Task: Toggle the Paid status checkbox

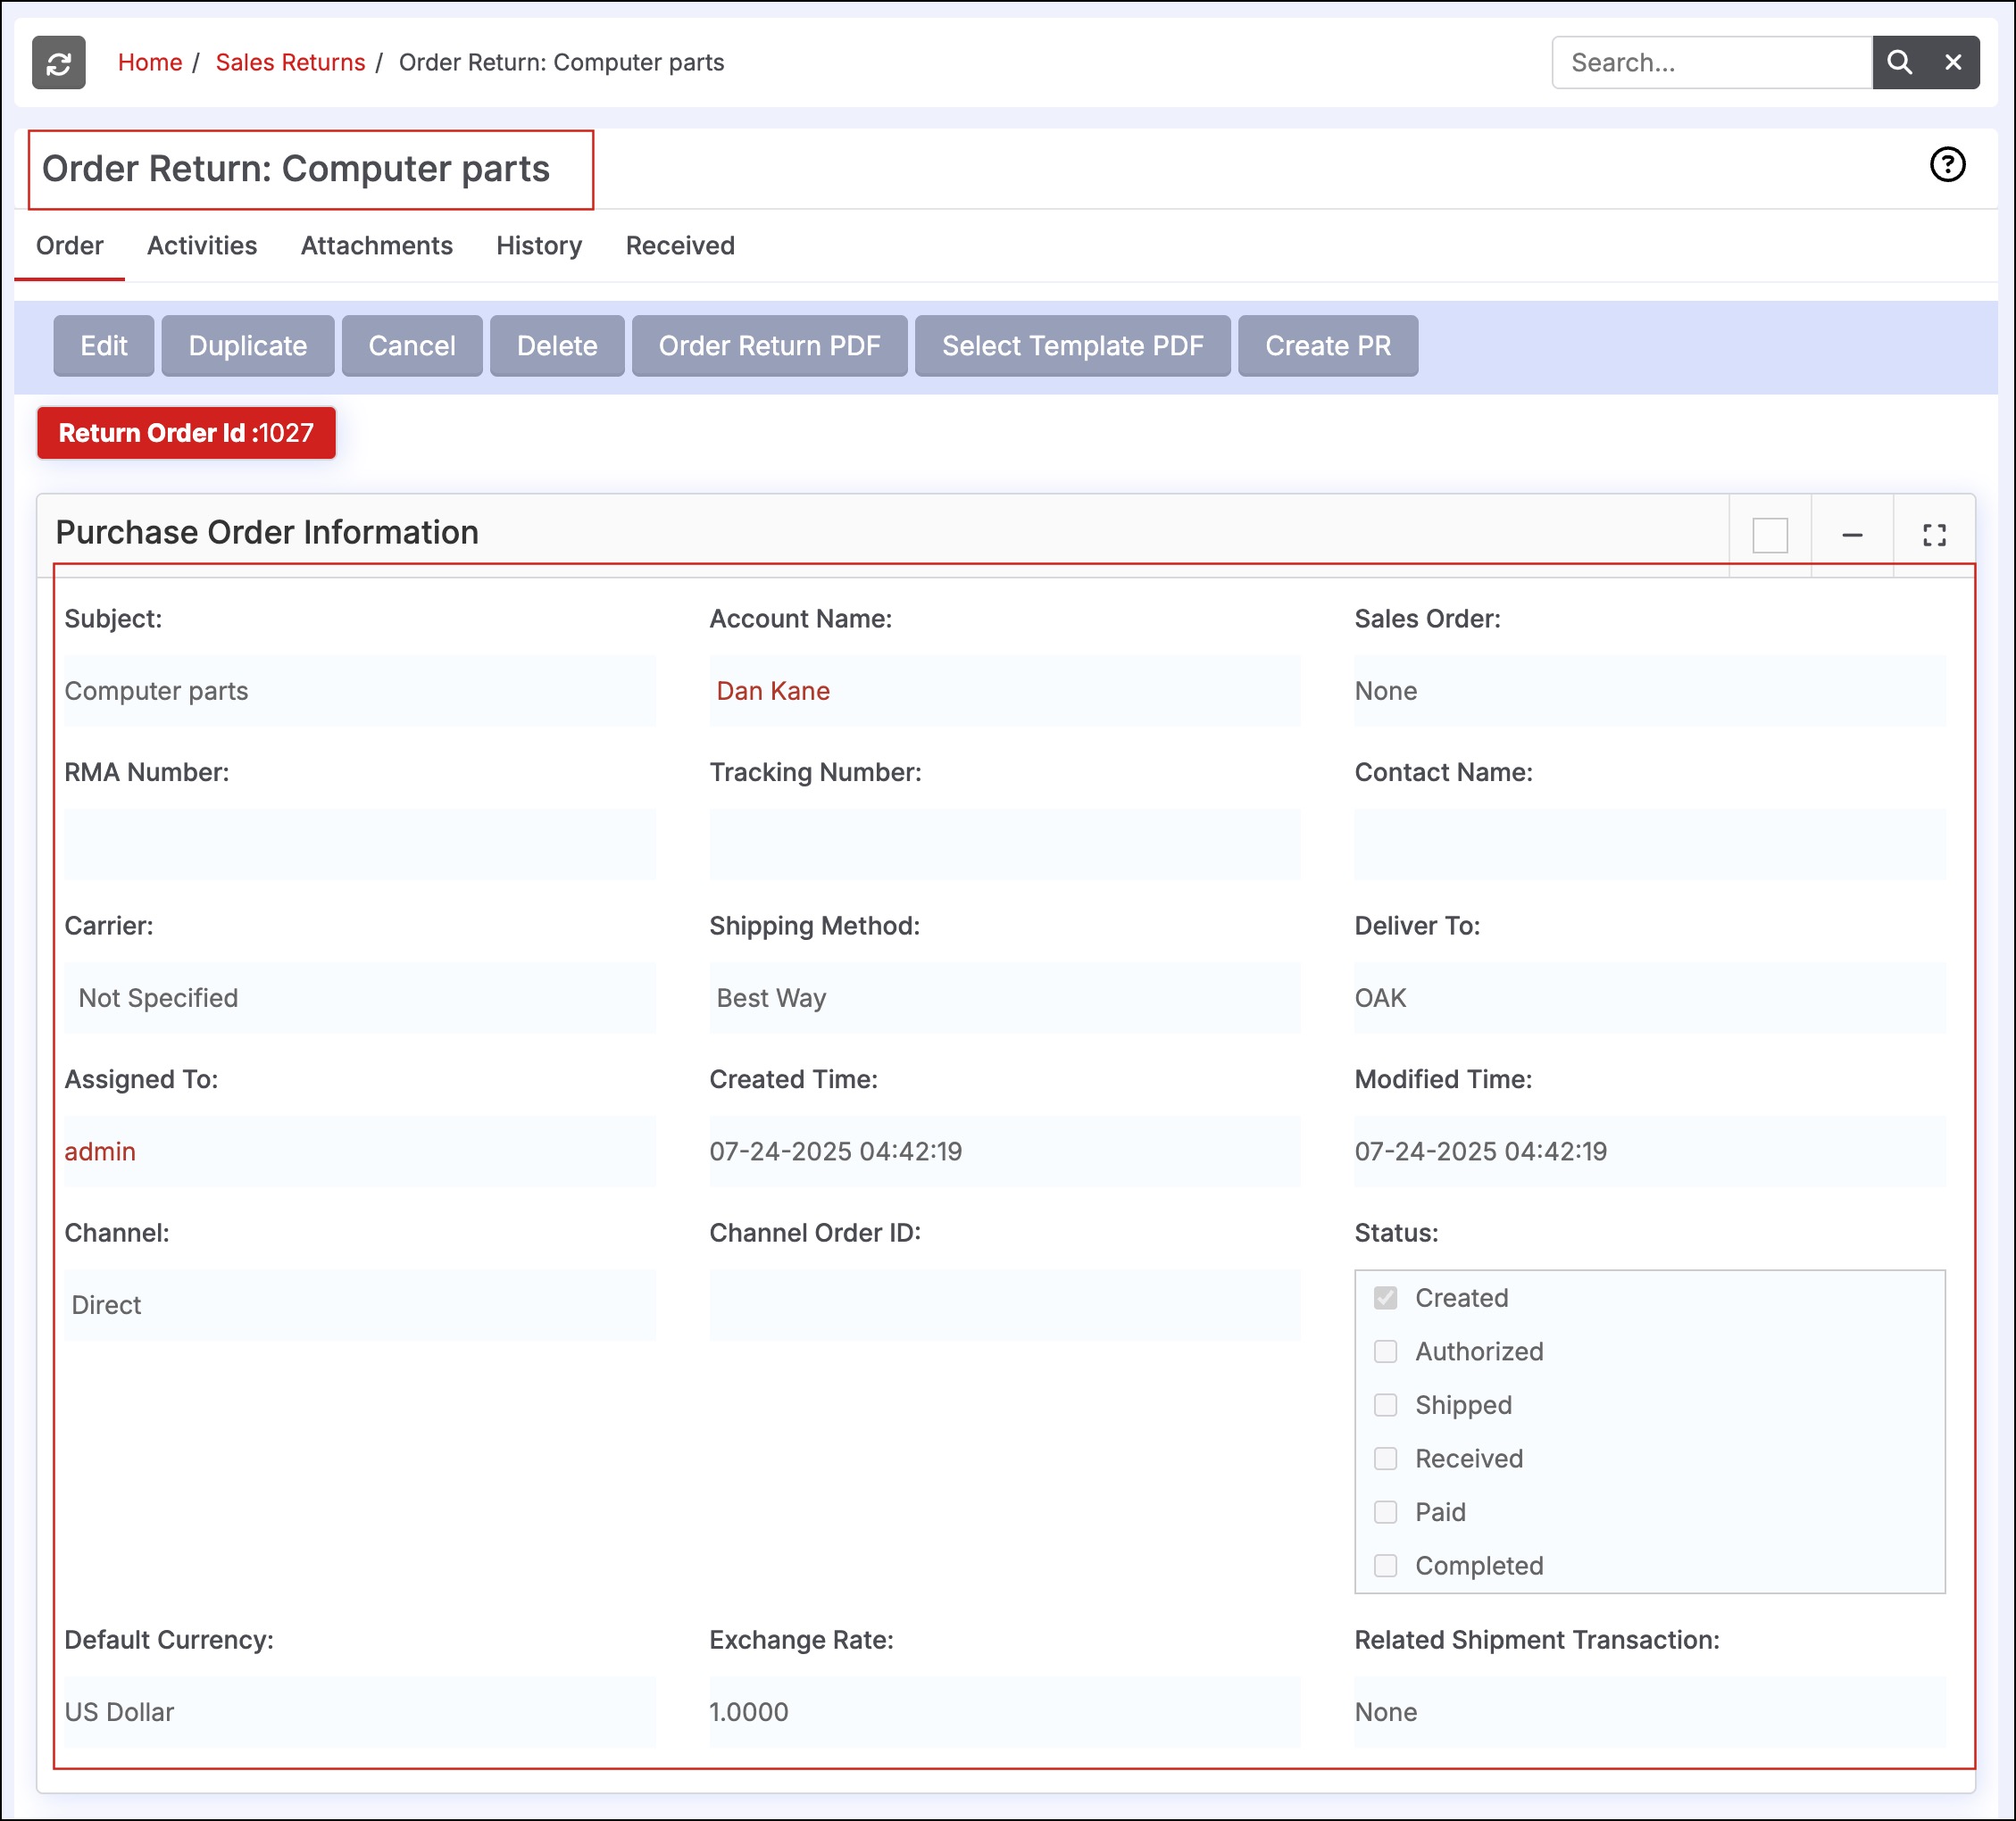Action: point(1385,1512)
